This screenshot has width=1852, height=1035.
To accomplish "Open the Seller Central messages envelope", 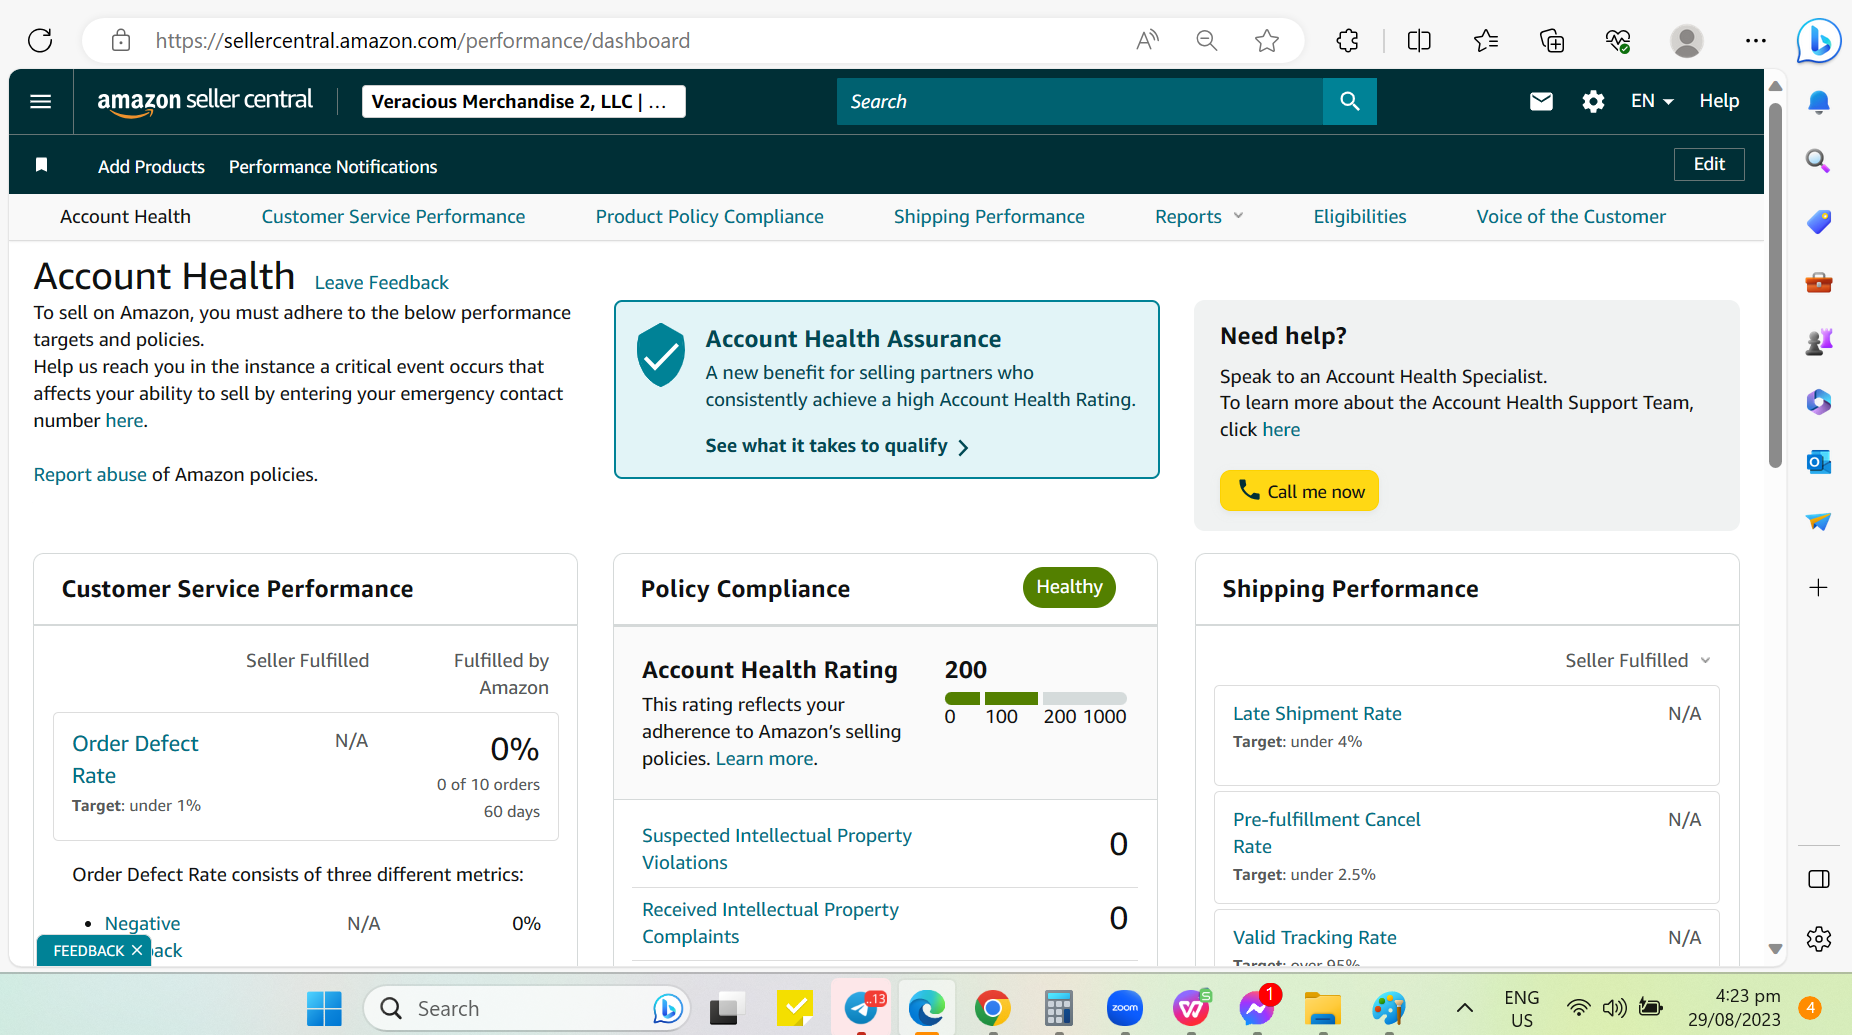I will tap(1541, 101).
